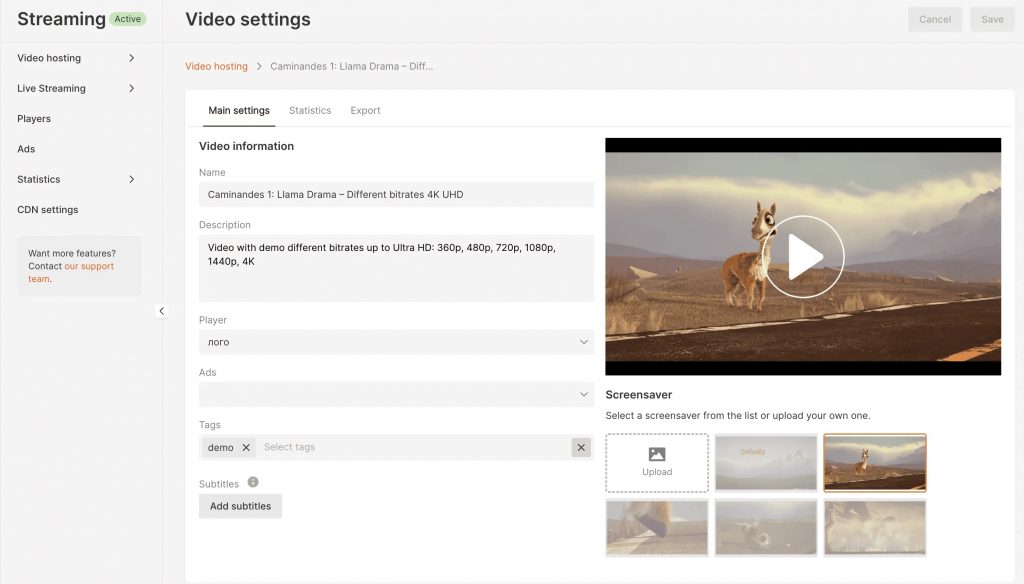Expand the Statistics sidebar chevron
The height and width of the screenshot is (584, 1024).
pos(132,179)
